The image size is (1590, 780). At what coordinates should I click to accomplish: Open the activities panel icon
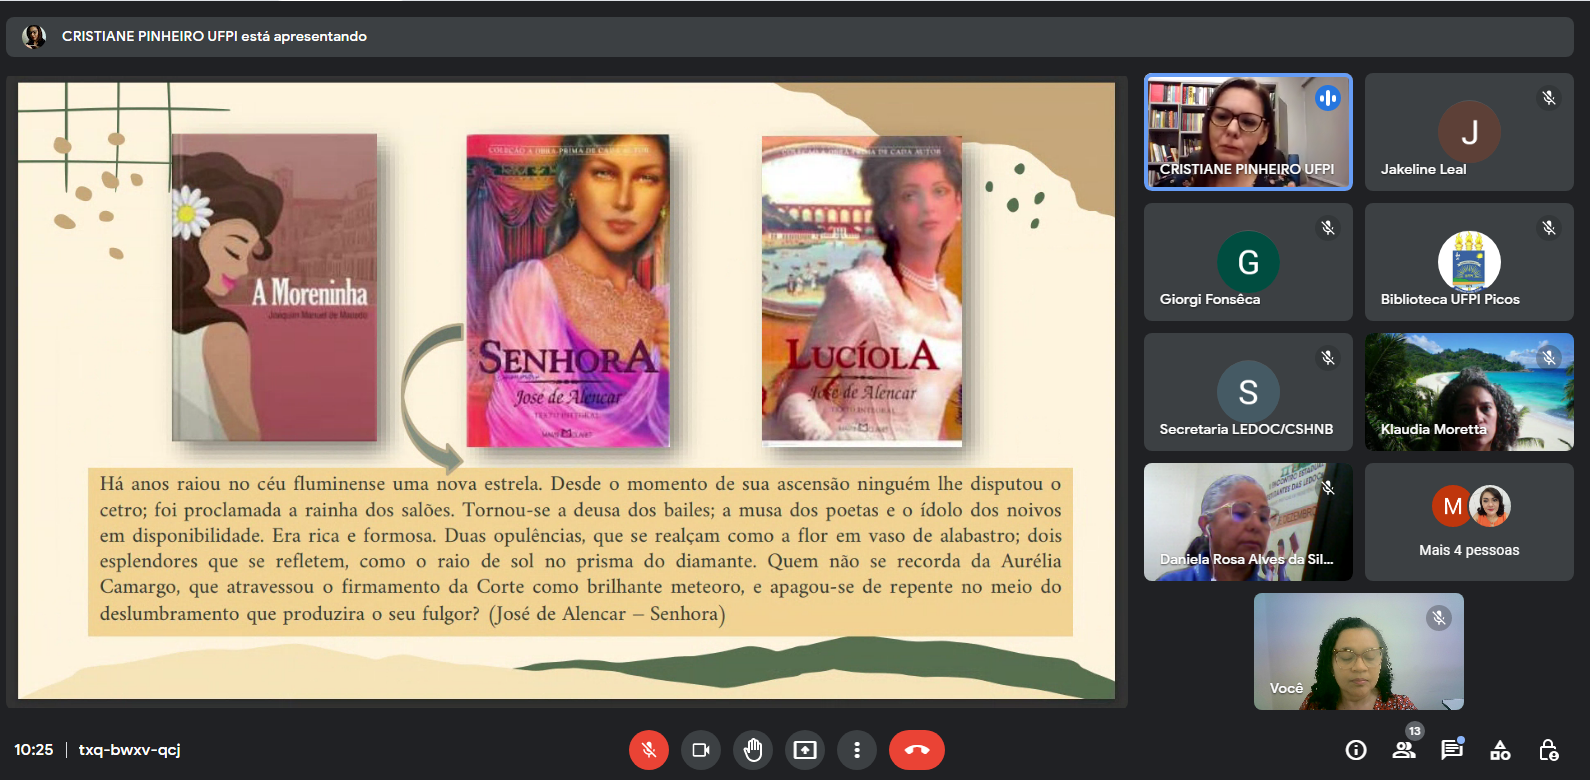pos(1500,750)
